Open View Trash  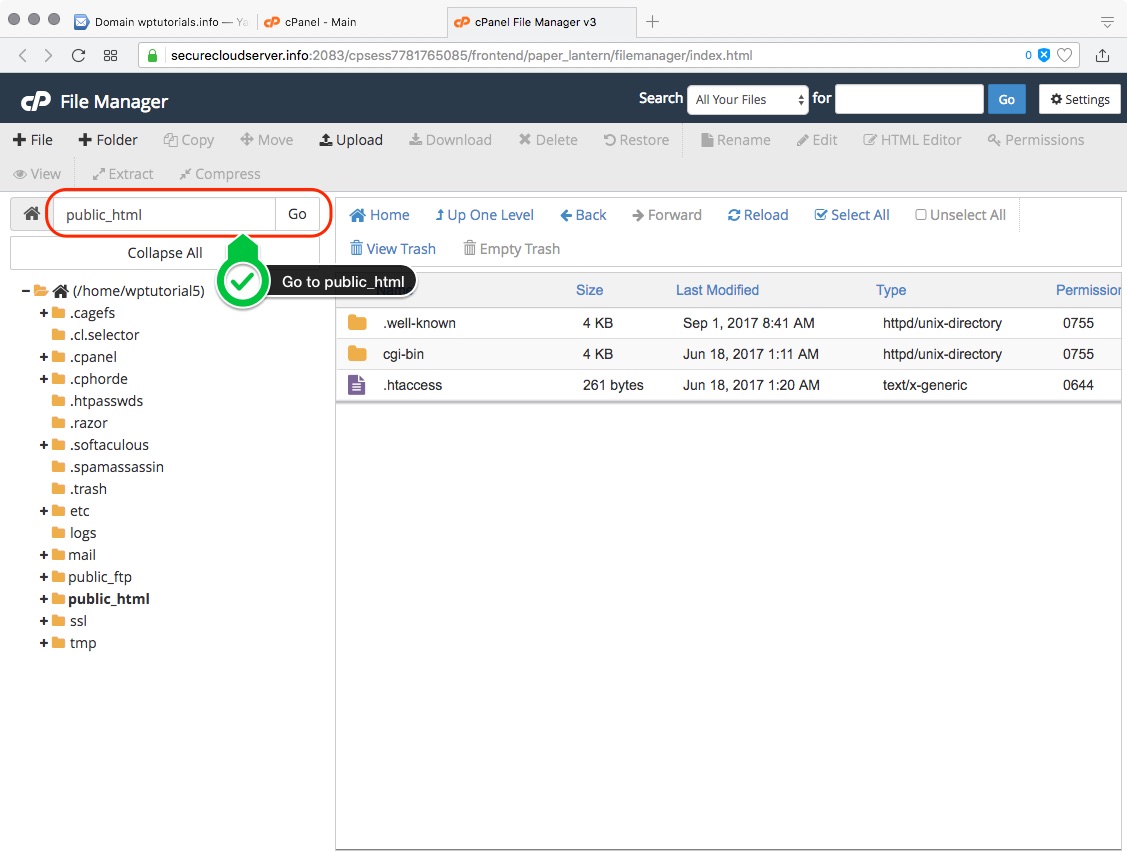392,249
